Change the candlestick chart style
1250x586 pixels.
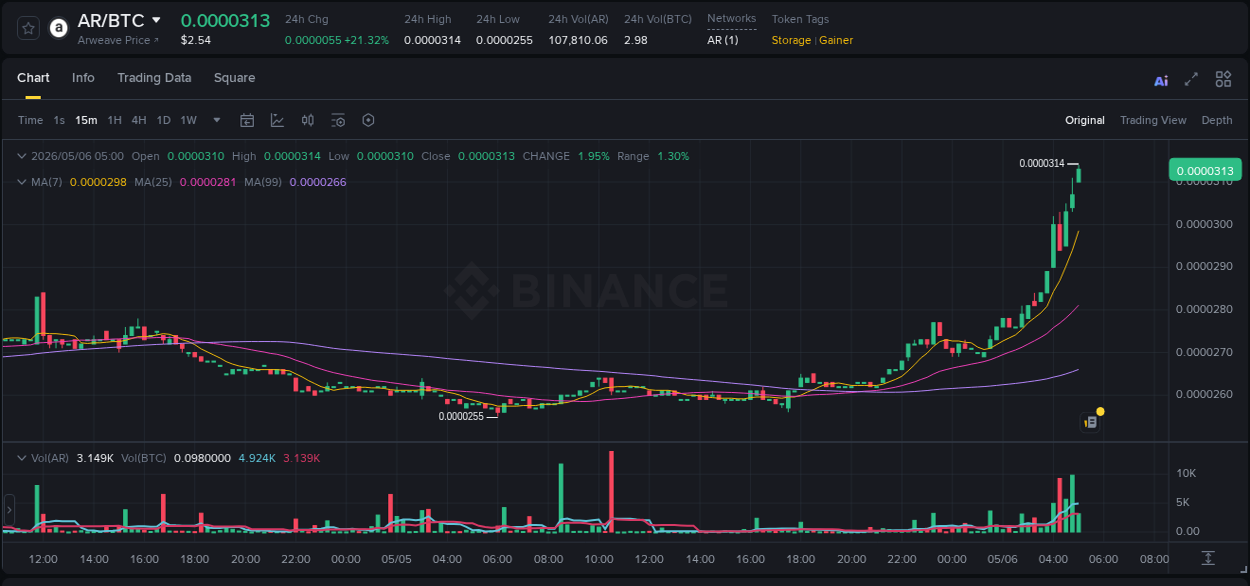308,120
